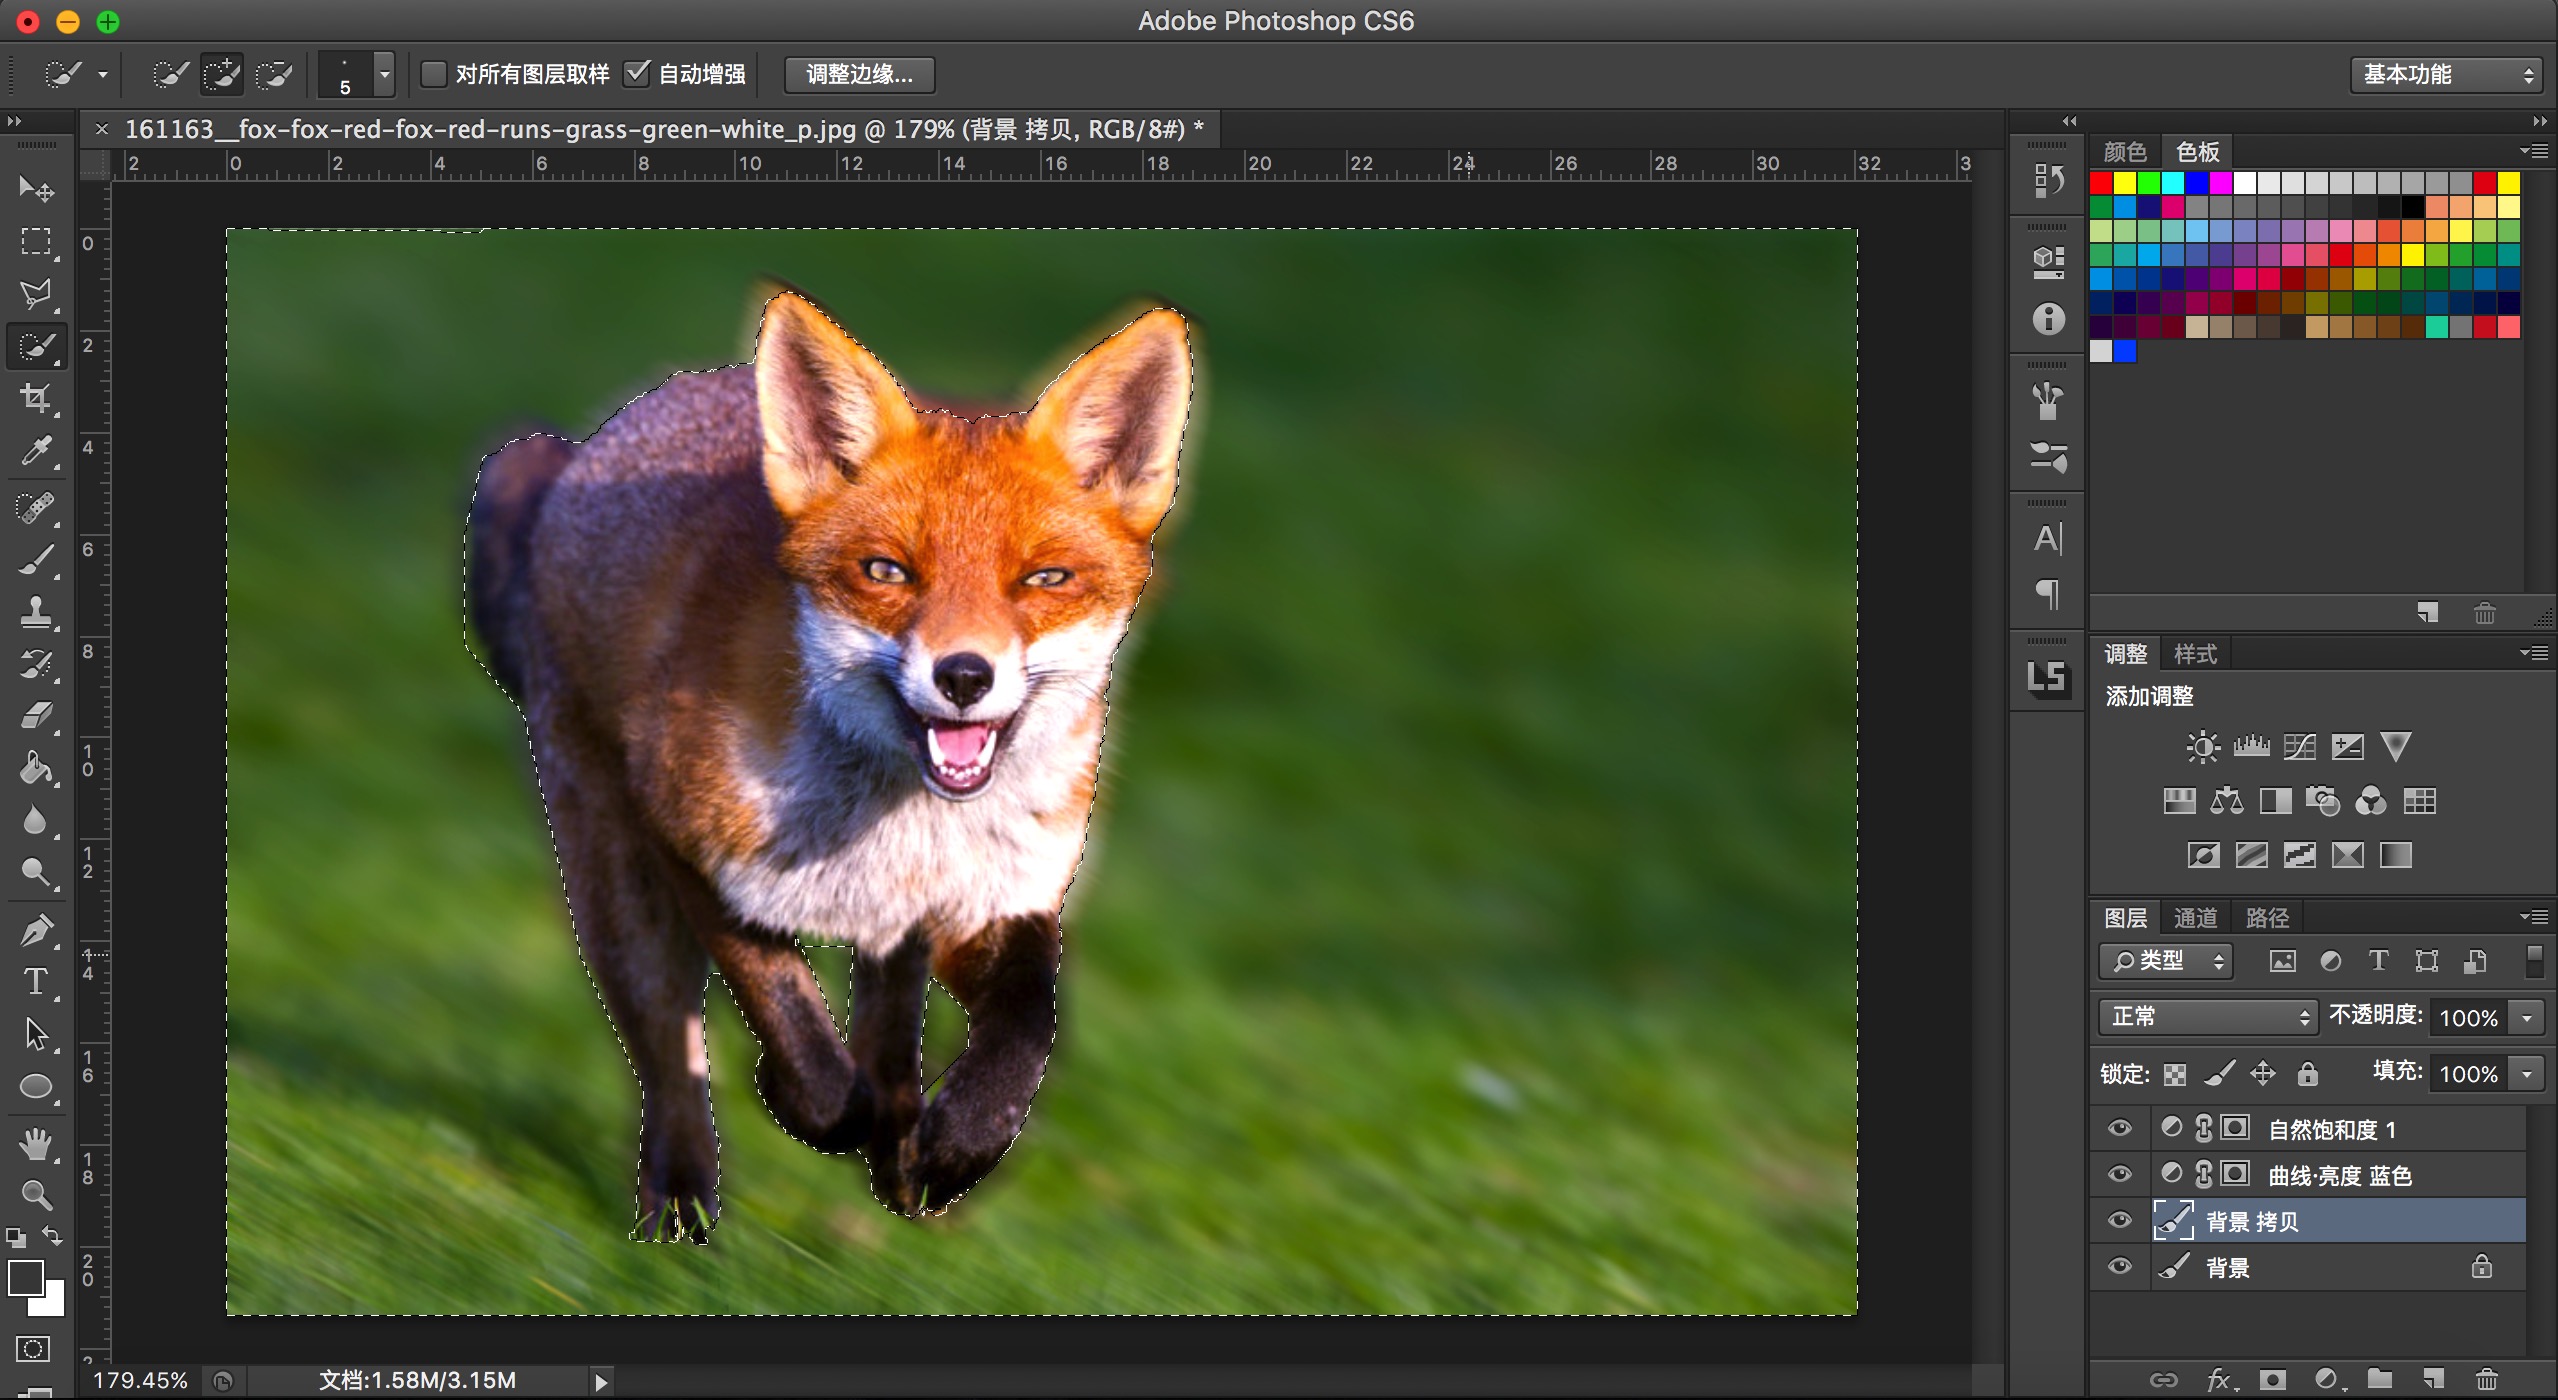Image resolution: width=2558 pixels, height=1400 pixels.
Task: Choose subtract from selection mode
Action: pyautogui.click(x=273, y=74)
